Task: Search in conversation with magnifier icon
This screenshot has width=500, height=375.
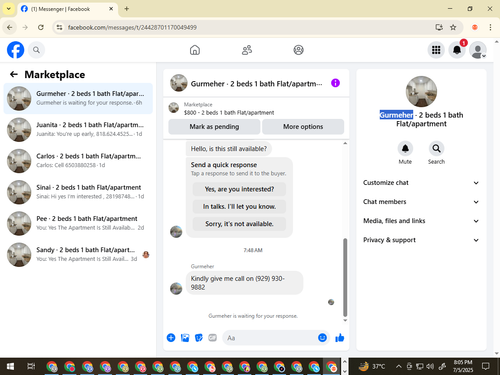Action: point(436,149)
